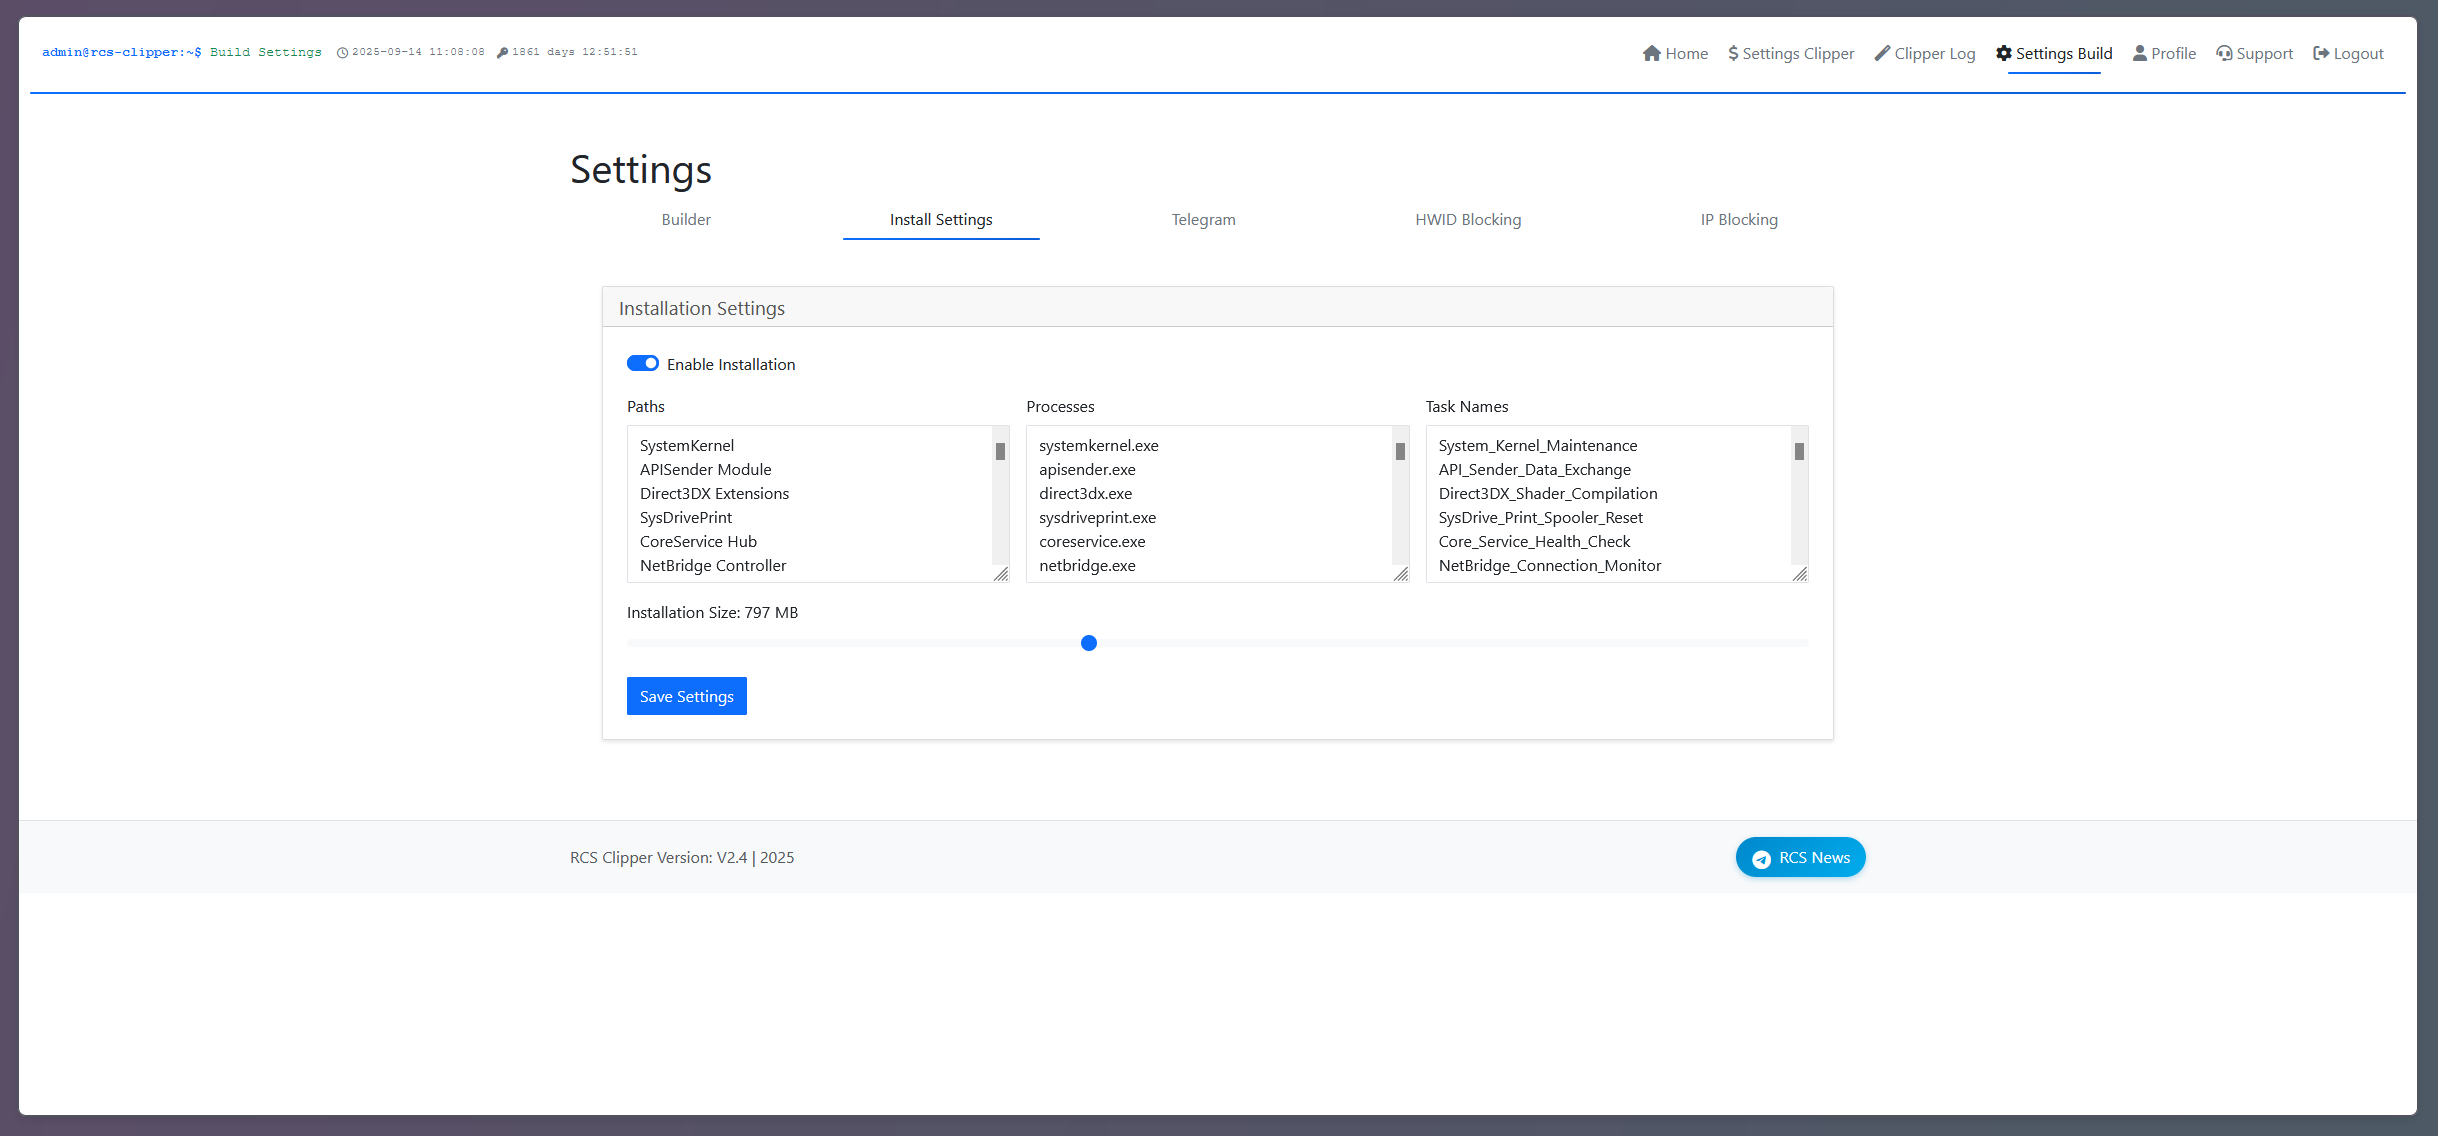The height and width of the screenshot is (1136, 2438).
Task: Click the Telegram icon in RCS News
Action: (x=1762, y=858)
